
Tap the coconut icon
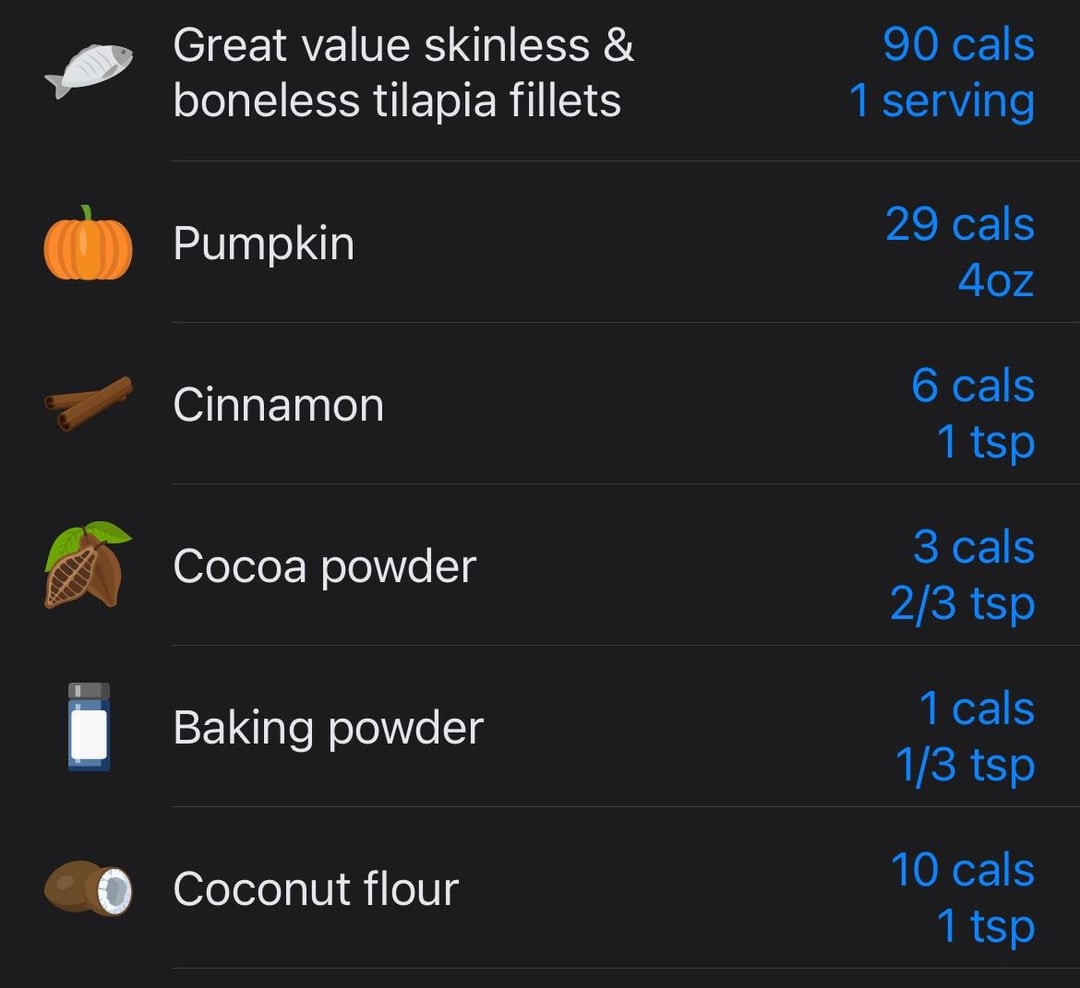tap(88, 888)
